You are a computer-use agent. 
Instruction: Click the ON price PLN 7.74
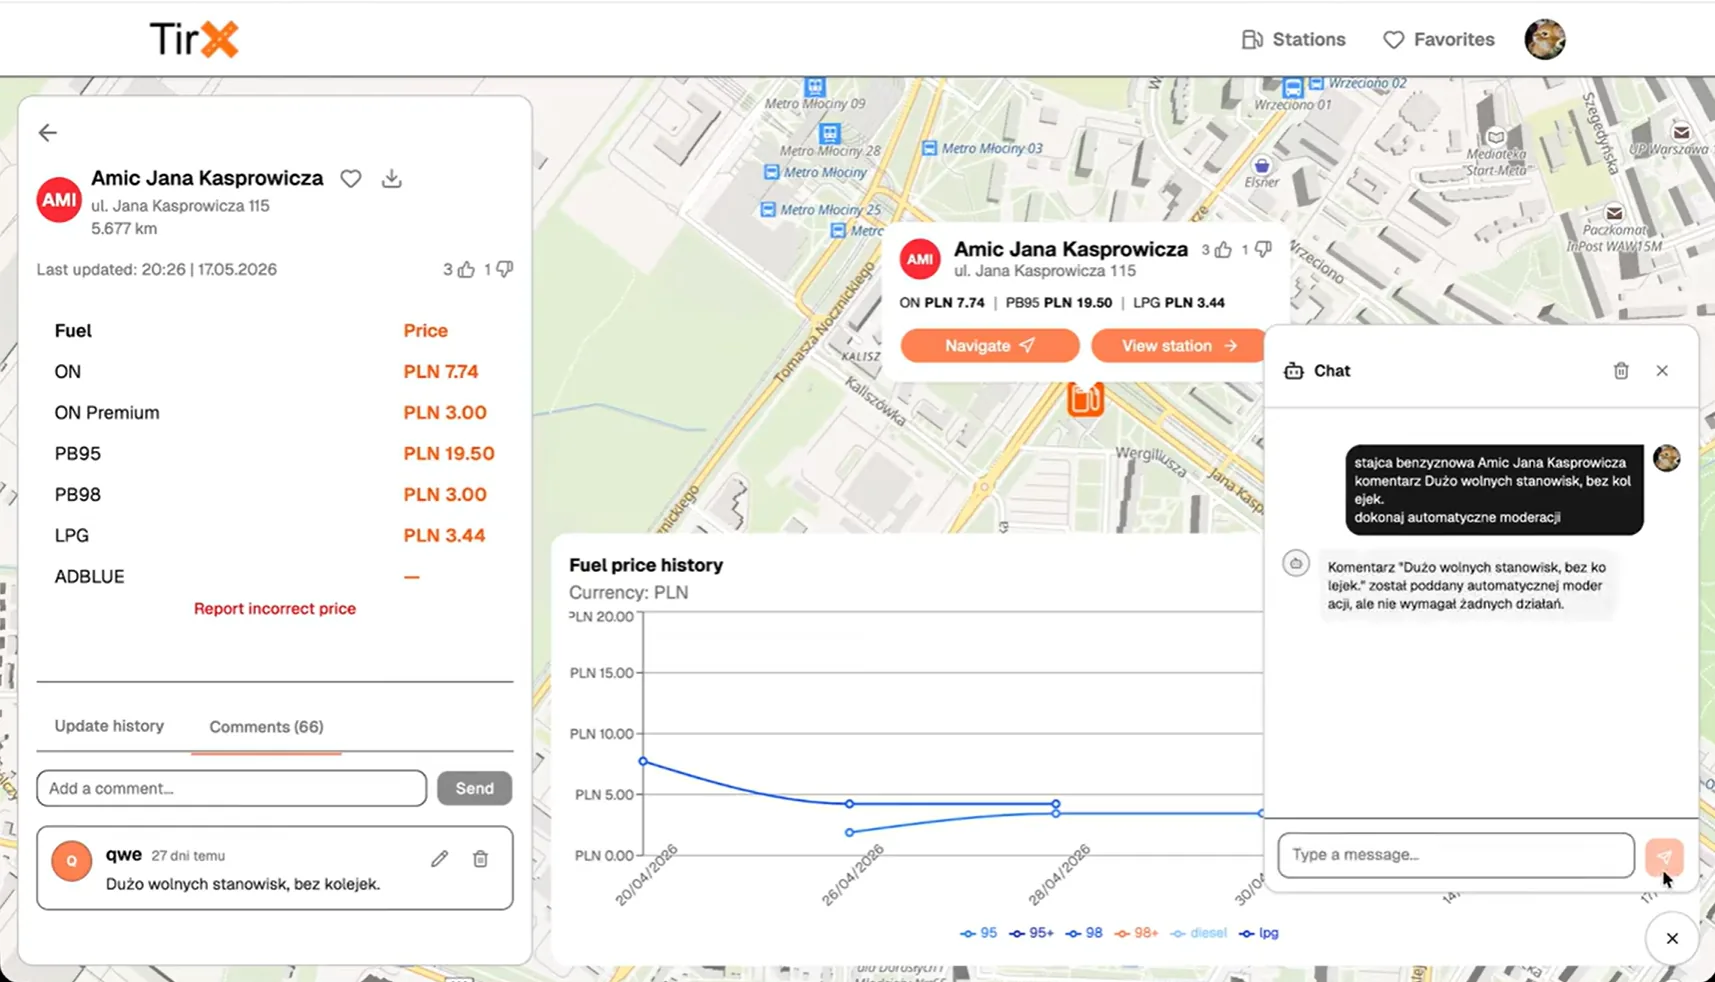(441, 372)
